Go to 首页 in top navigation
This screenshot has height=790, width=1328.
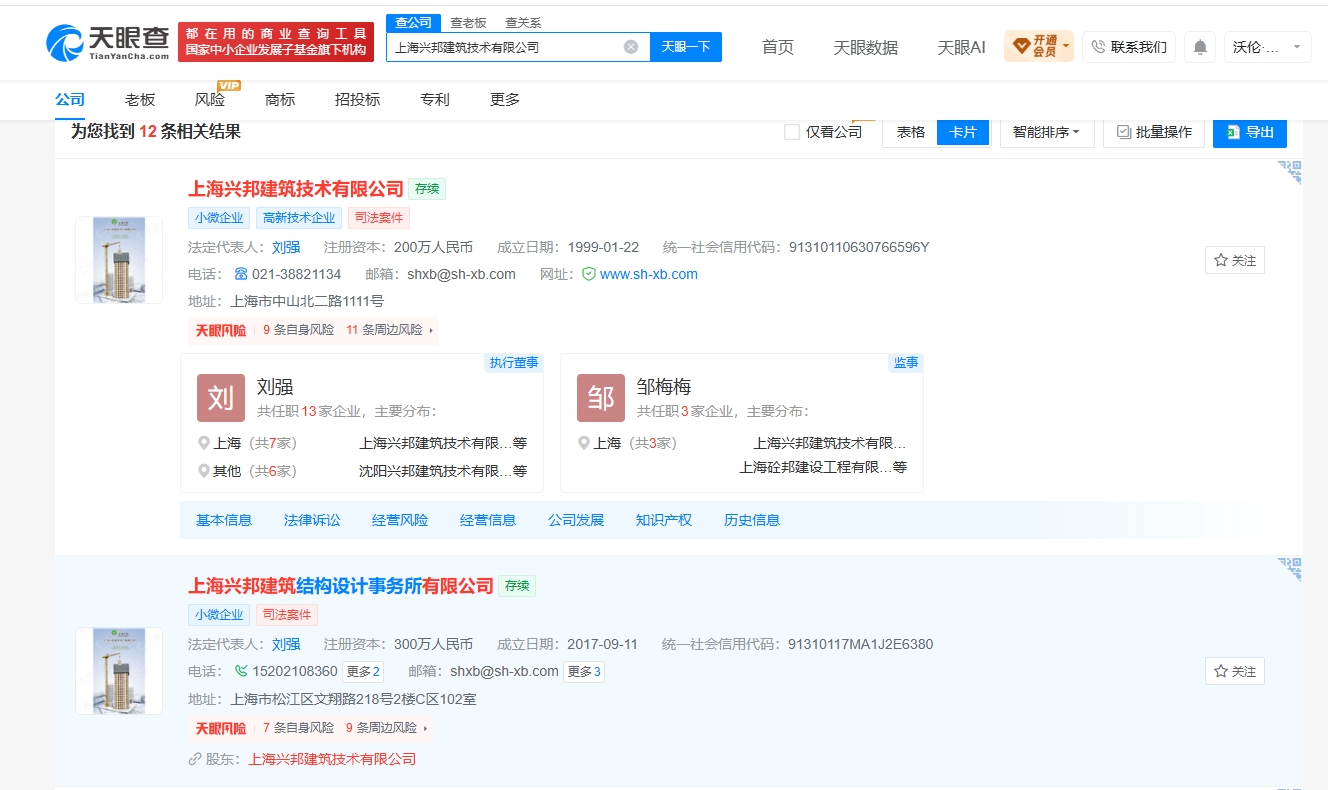[x=777, y=47]
